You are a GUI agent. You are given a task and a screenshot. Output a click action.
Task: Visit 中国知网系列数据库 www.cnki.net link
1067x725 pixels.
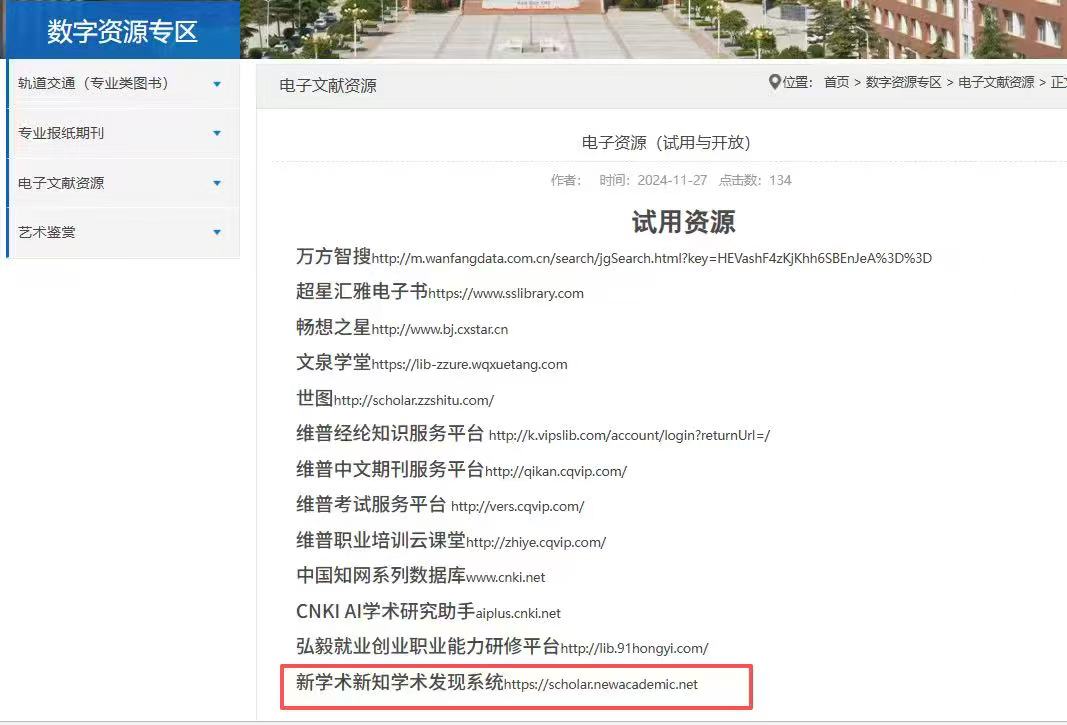[x=505, y=577]
